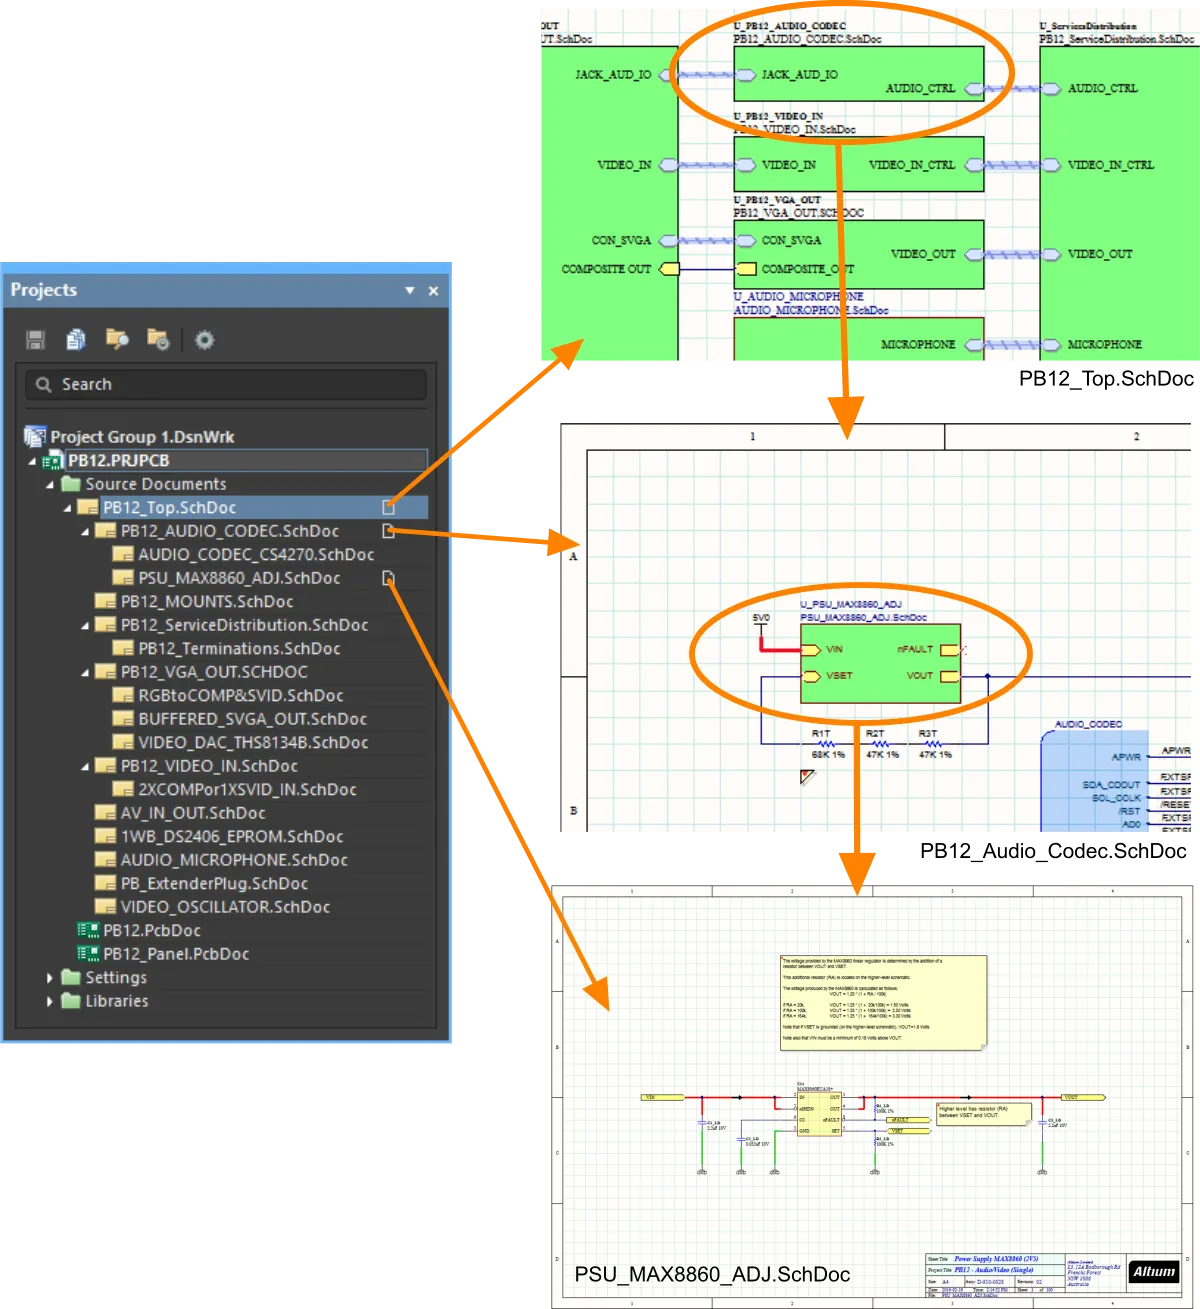Open BUFFERED_SVGA_OUT.SchDoc
The height and width of the screenshot is (1309, 1200).
click(252, 719)
